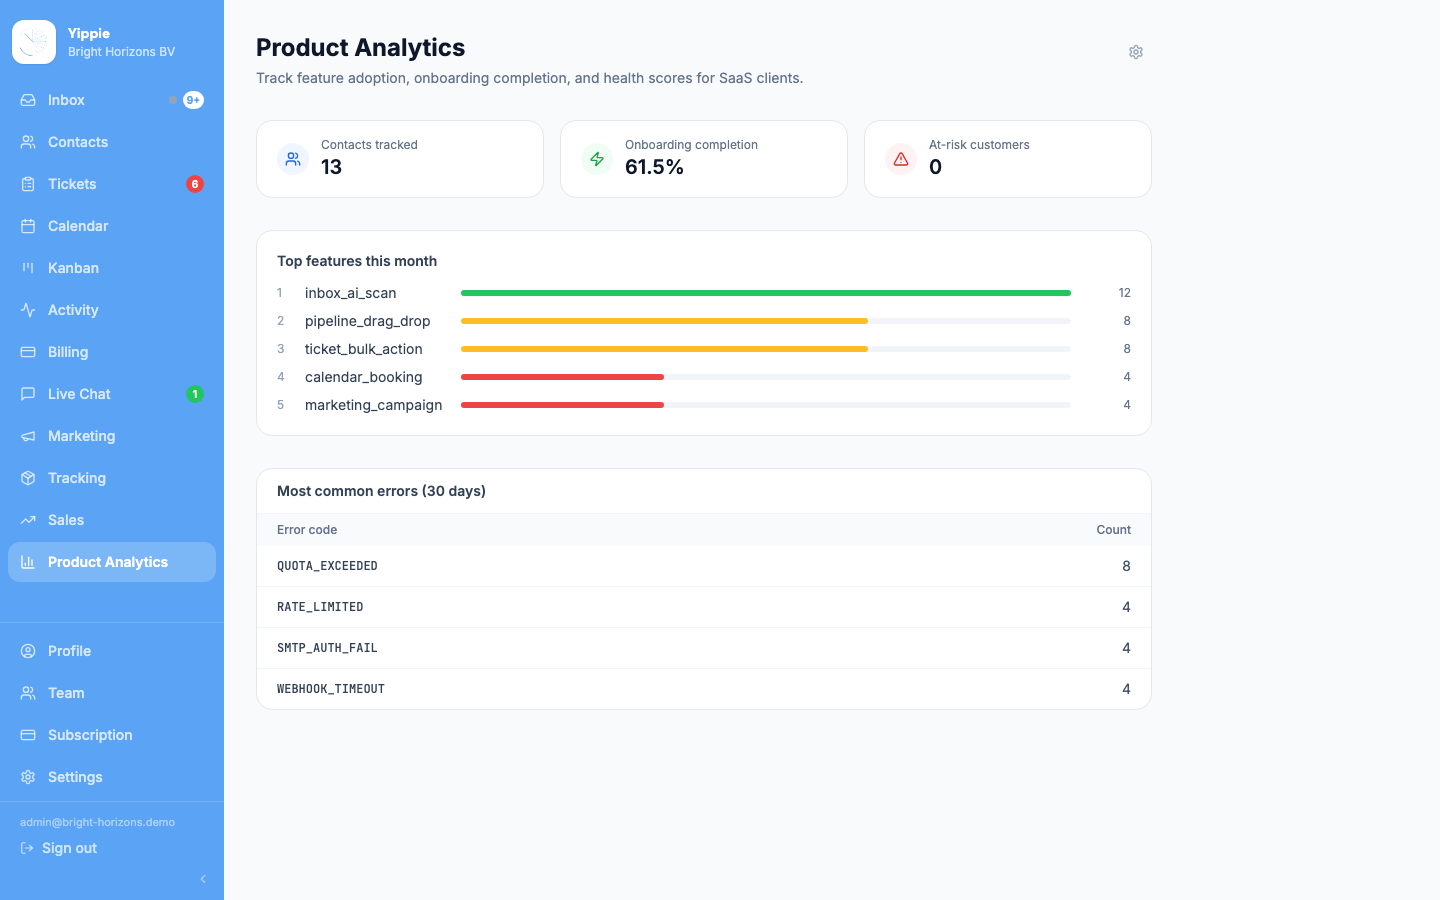Click the Error code column header
Screen dimensions: 1440x900
[307, 530]
